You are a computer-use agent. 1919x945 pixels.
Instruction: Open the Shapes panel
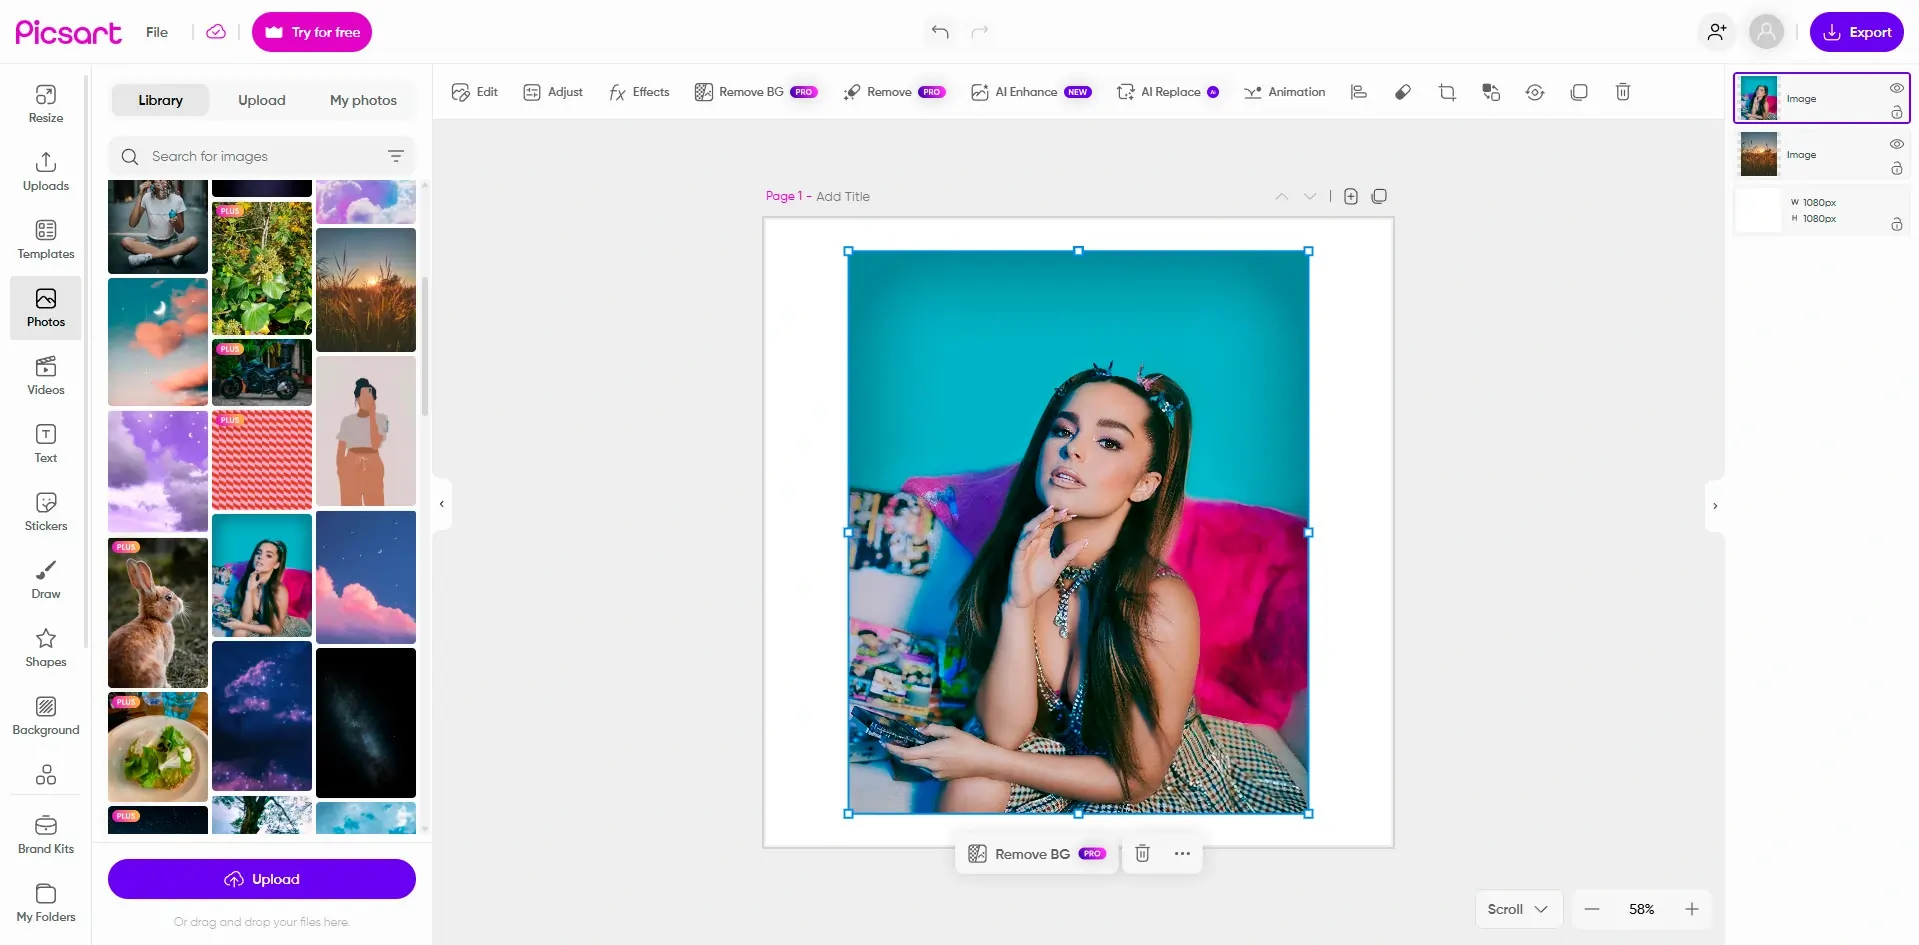(x=45, y=648)
